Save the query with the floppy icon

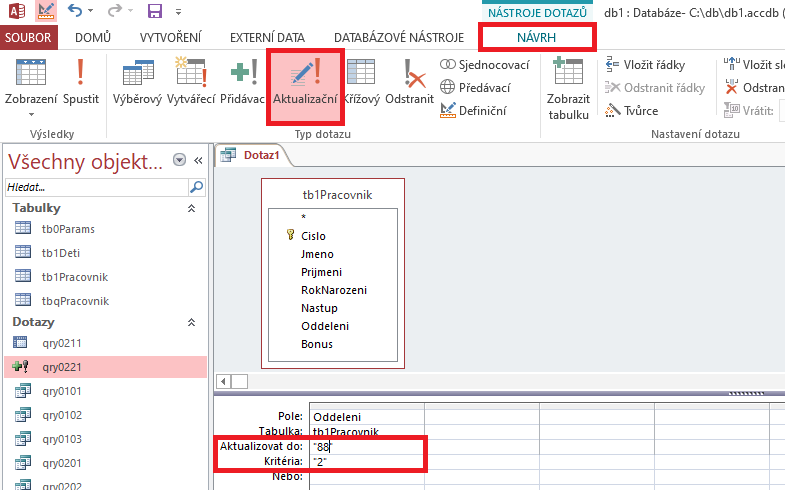[x=155, y=11]
